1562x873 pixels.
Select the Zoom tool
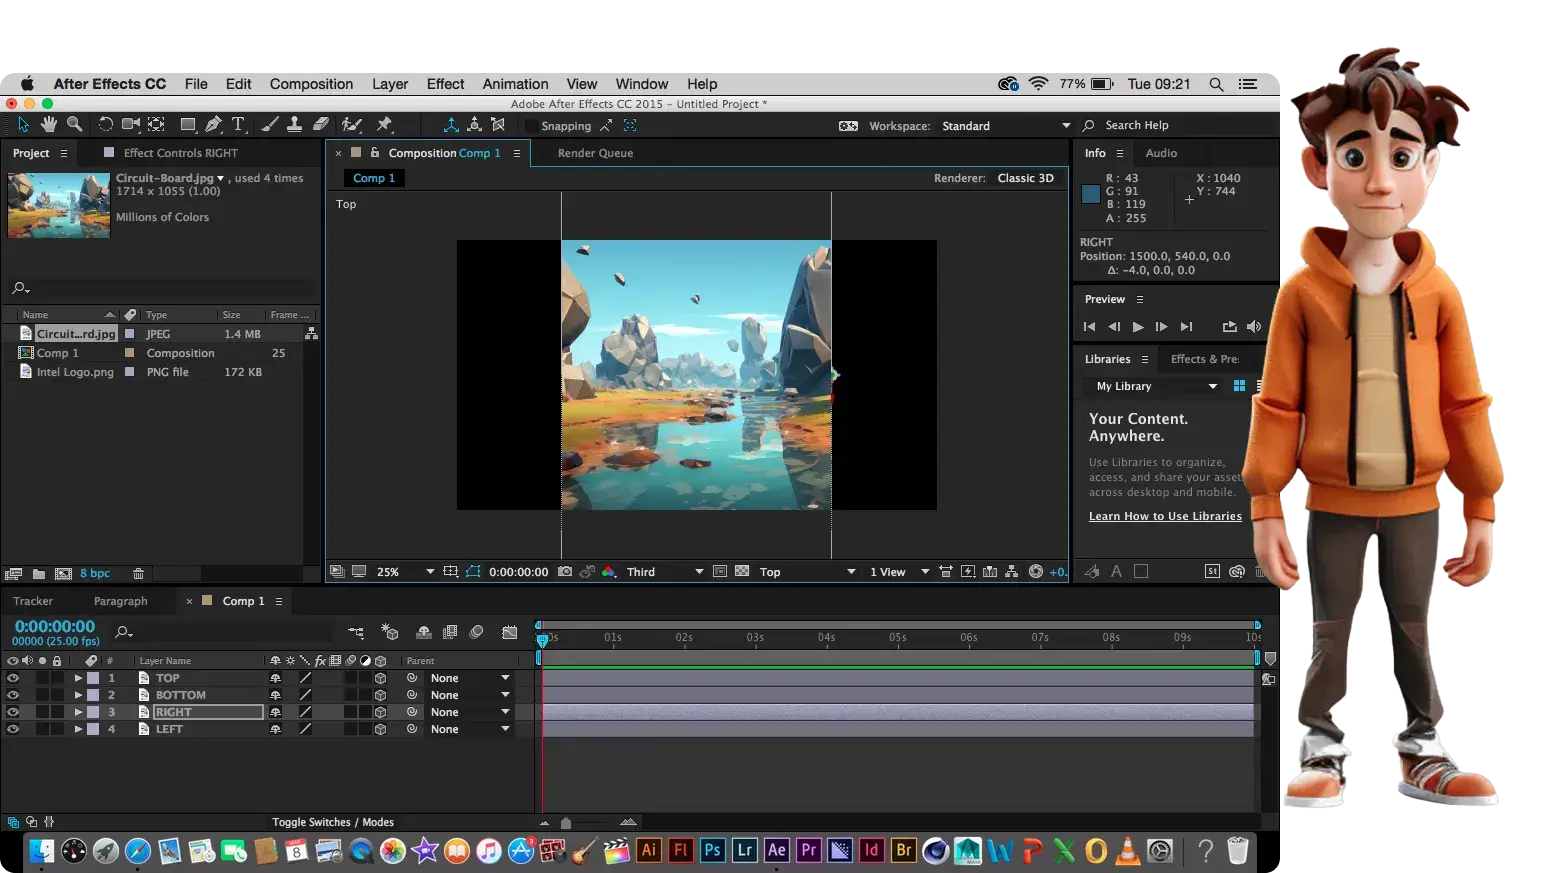pos(74,124)
